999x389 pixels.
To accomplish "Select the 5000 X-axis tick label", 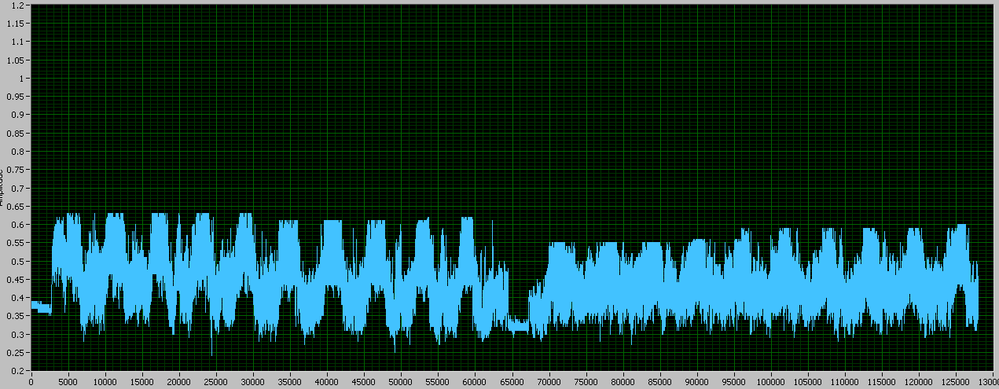I will [x=68, y=383].
